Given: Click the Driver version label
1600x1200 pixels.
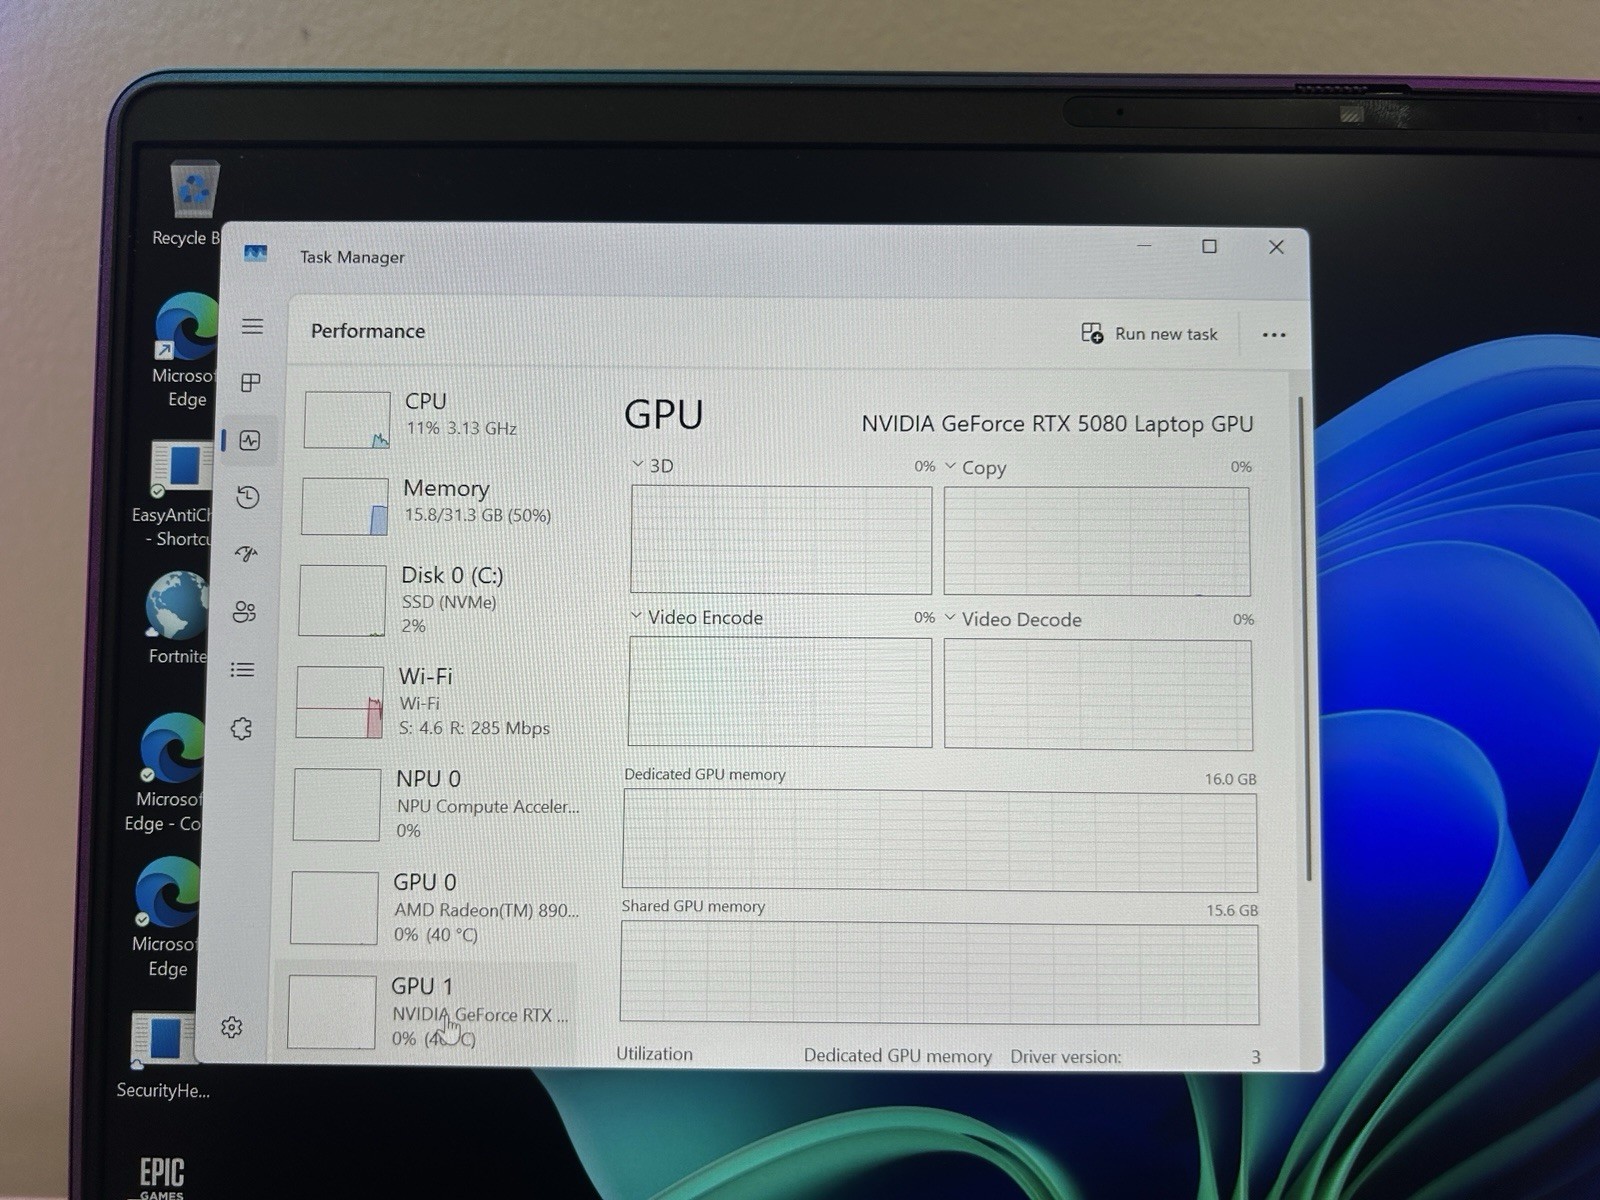Looking at the screenshot, I should 1066,1057.
